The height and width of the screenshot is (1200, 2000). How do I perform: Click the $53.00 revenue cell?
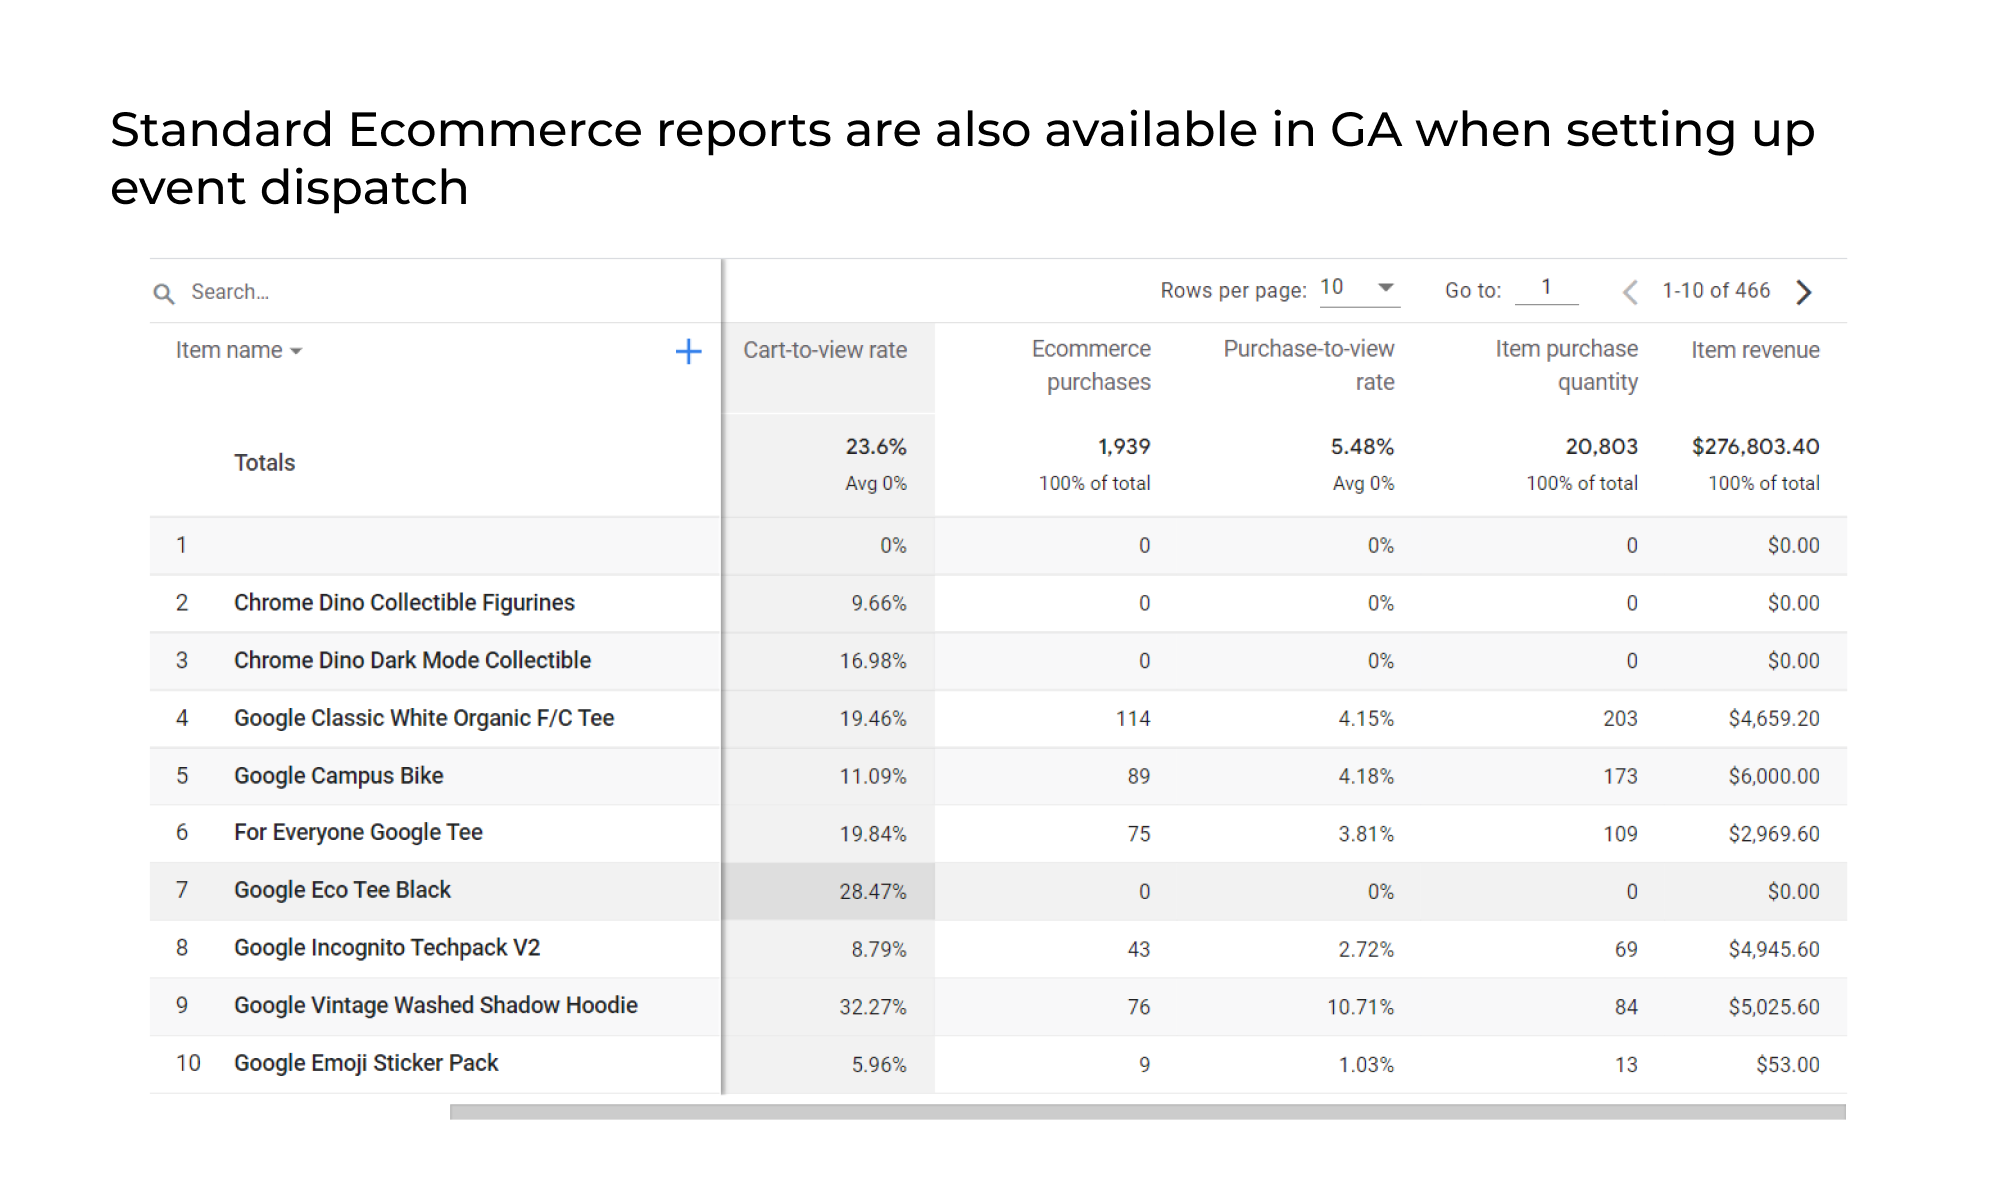click(1788, 1065)
